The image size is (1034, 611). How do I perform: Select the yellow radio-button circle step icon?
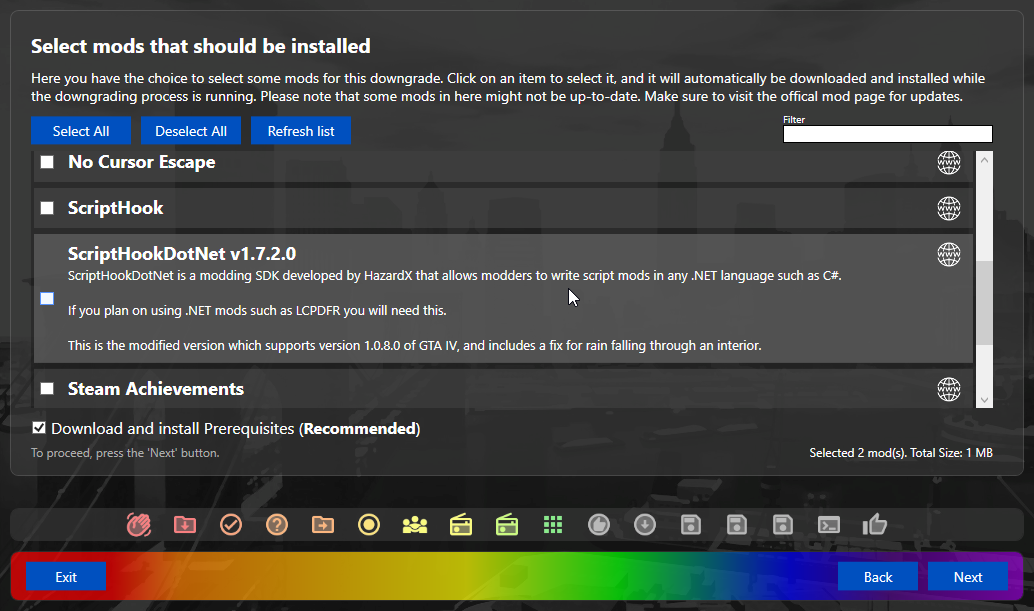(x=369, y=525)
